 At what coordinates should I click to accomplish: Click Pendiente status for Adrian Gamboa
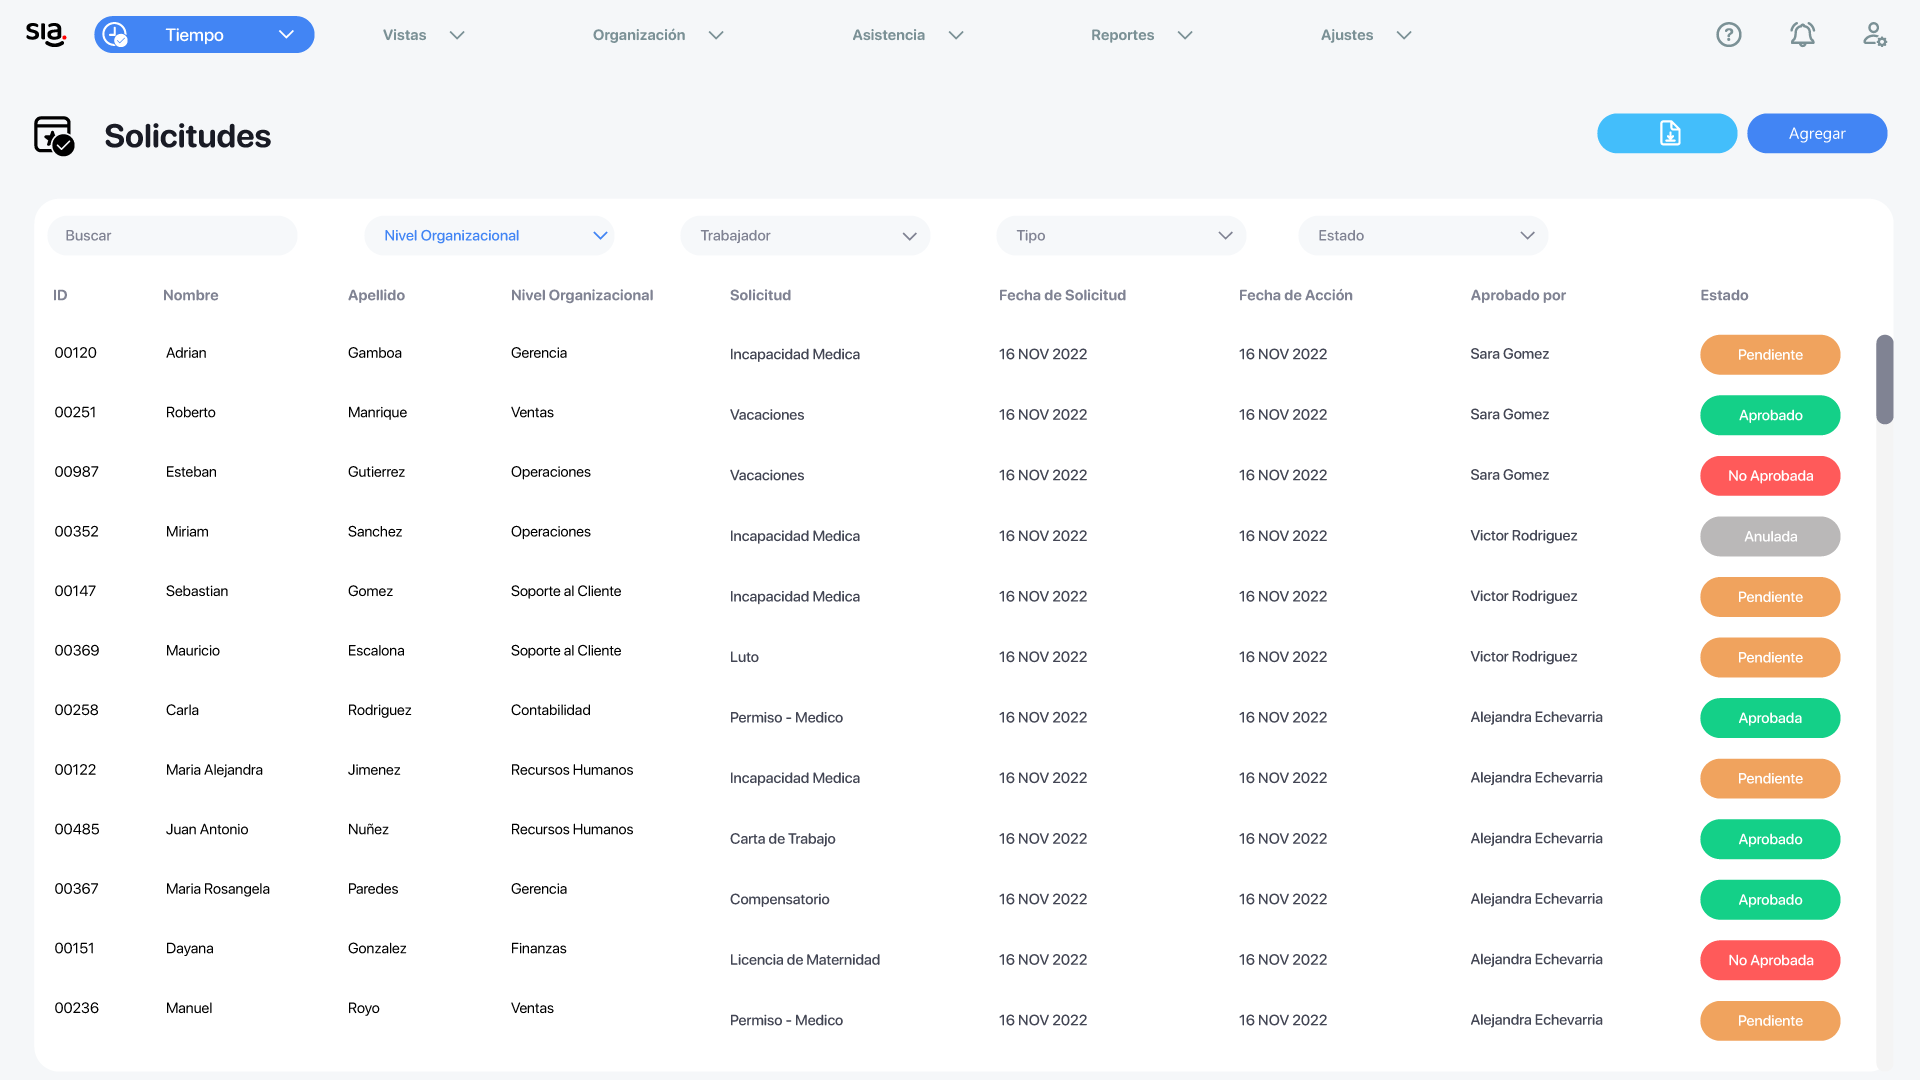1769,355
